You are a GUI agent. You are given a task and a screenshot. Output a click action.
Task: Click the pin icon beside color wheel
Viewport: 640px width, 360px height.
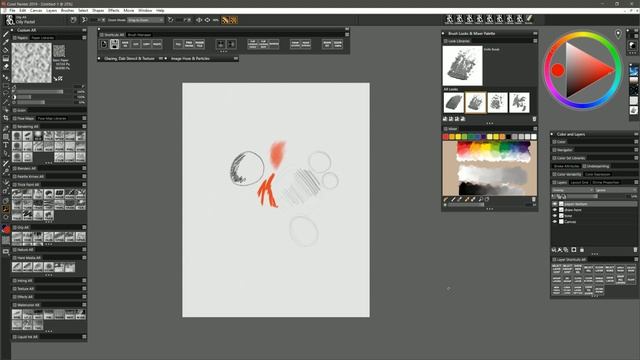coord(618,34)
